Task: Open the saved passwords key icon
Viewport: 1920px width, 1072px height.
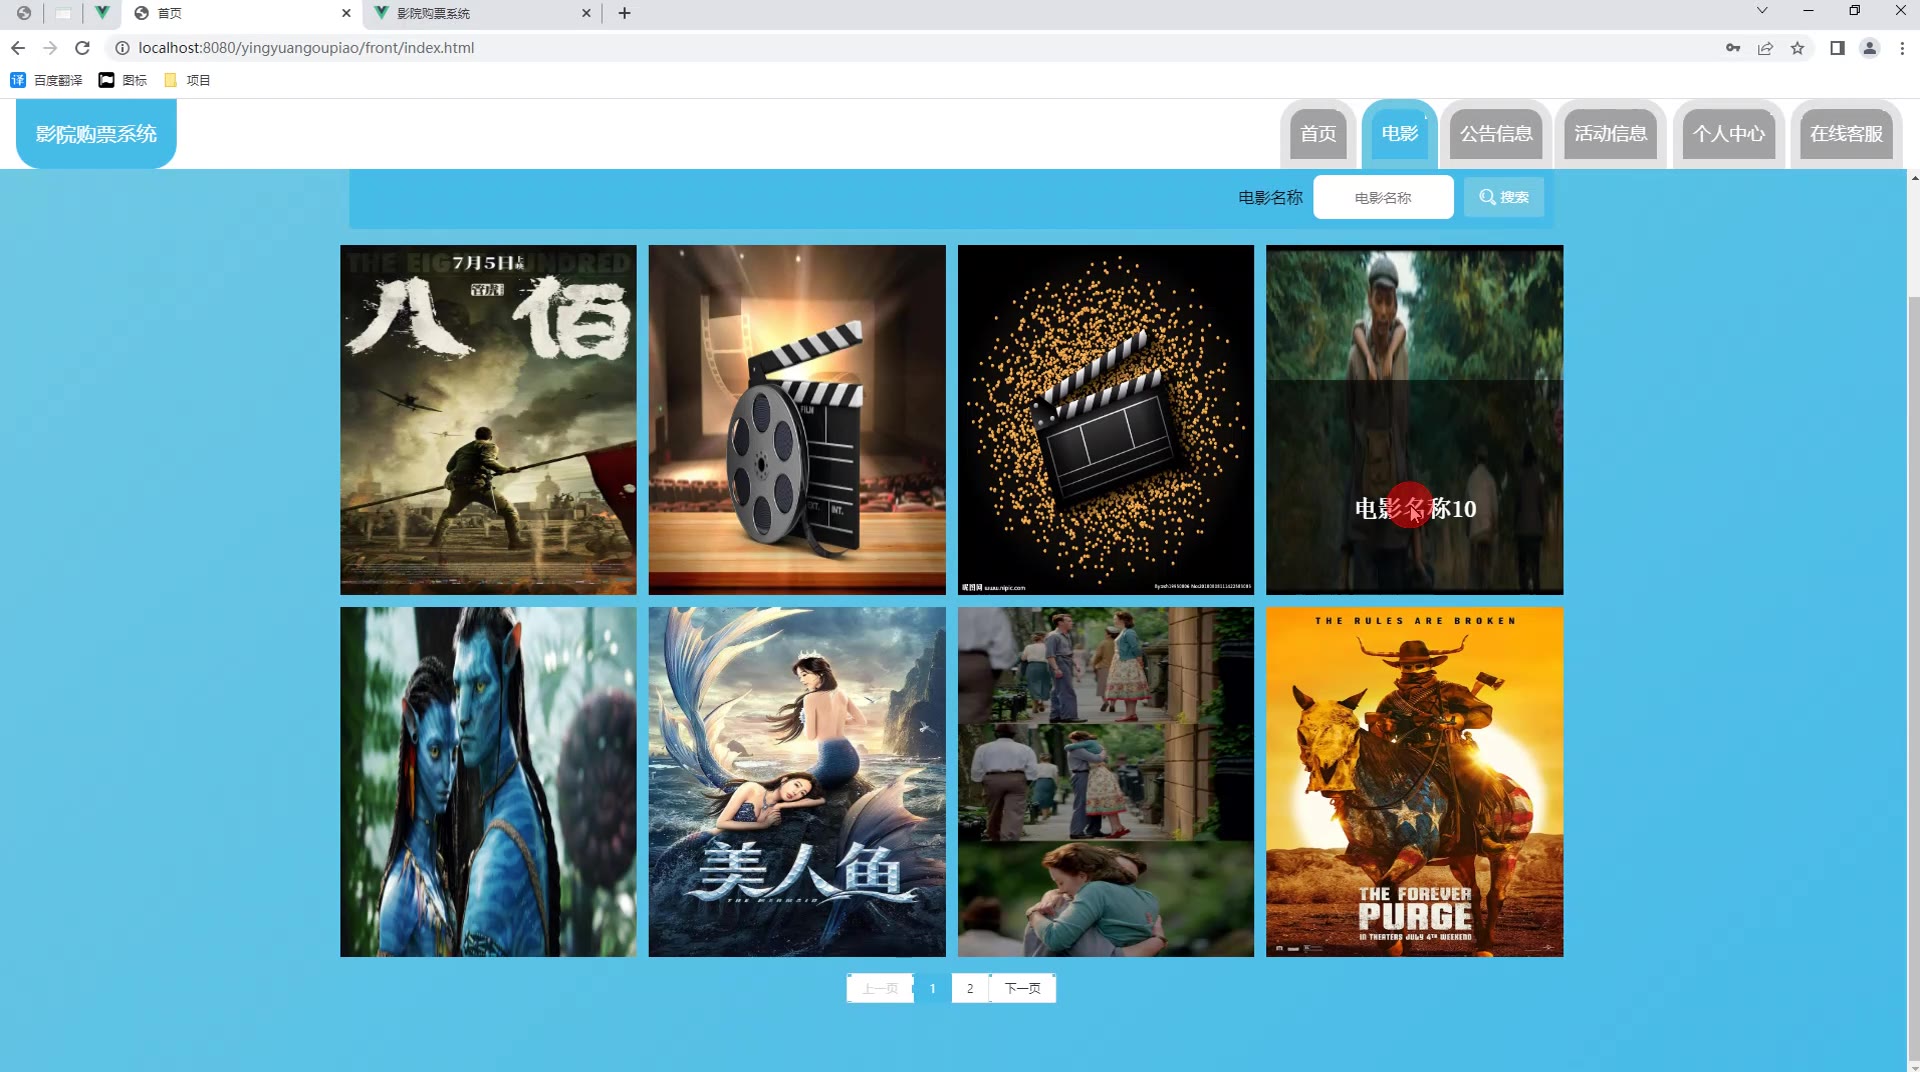Action: click(1733, 48)
